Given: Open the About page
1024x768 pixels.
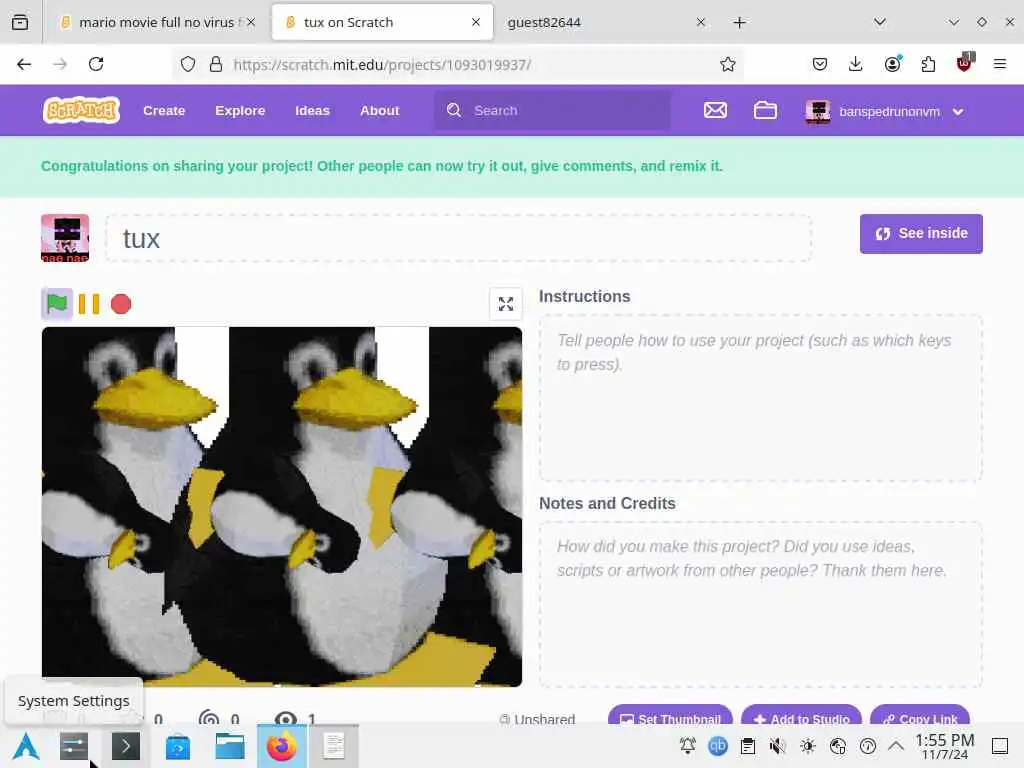Looking at the screenshot, I should click(379, 110).
